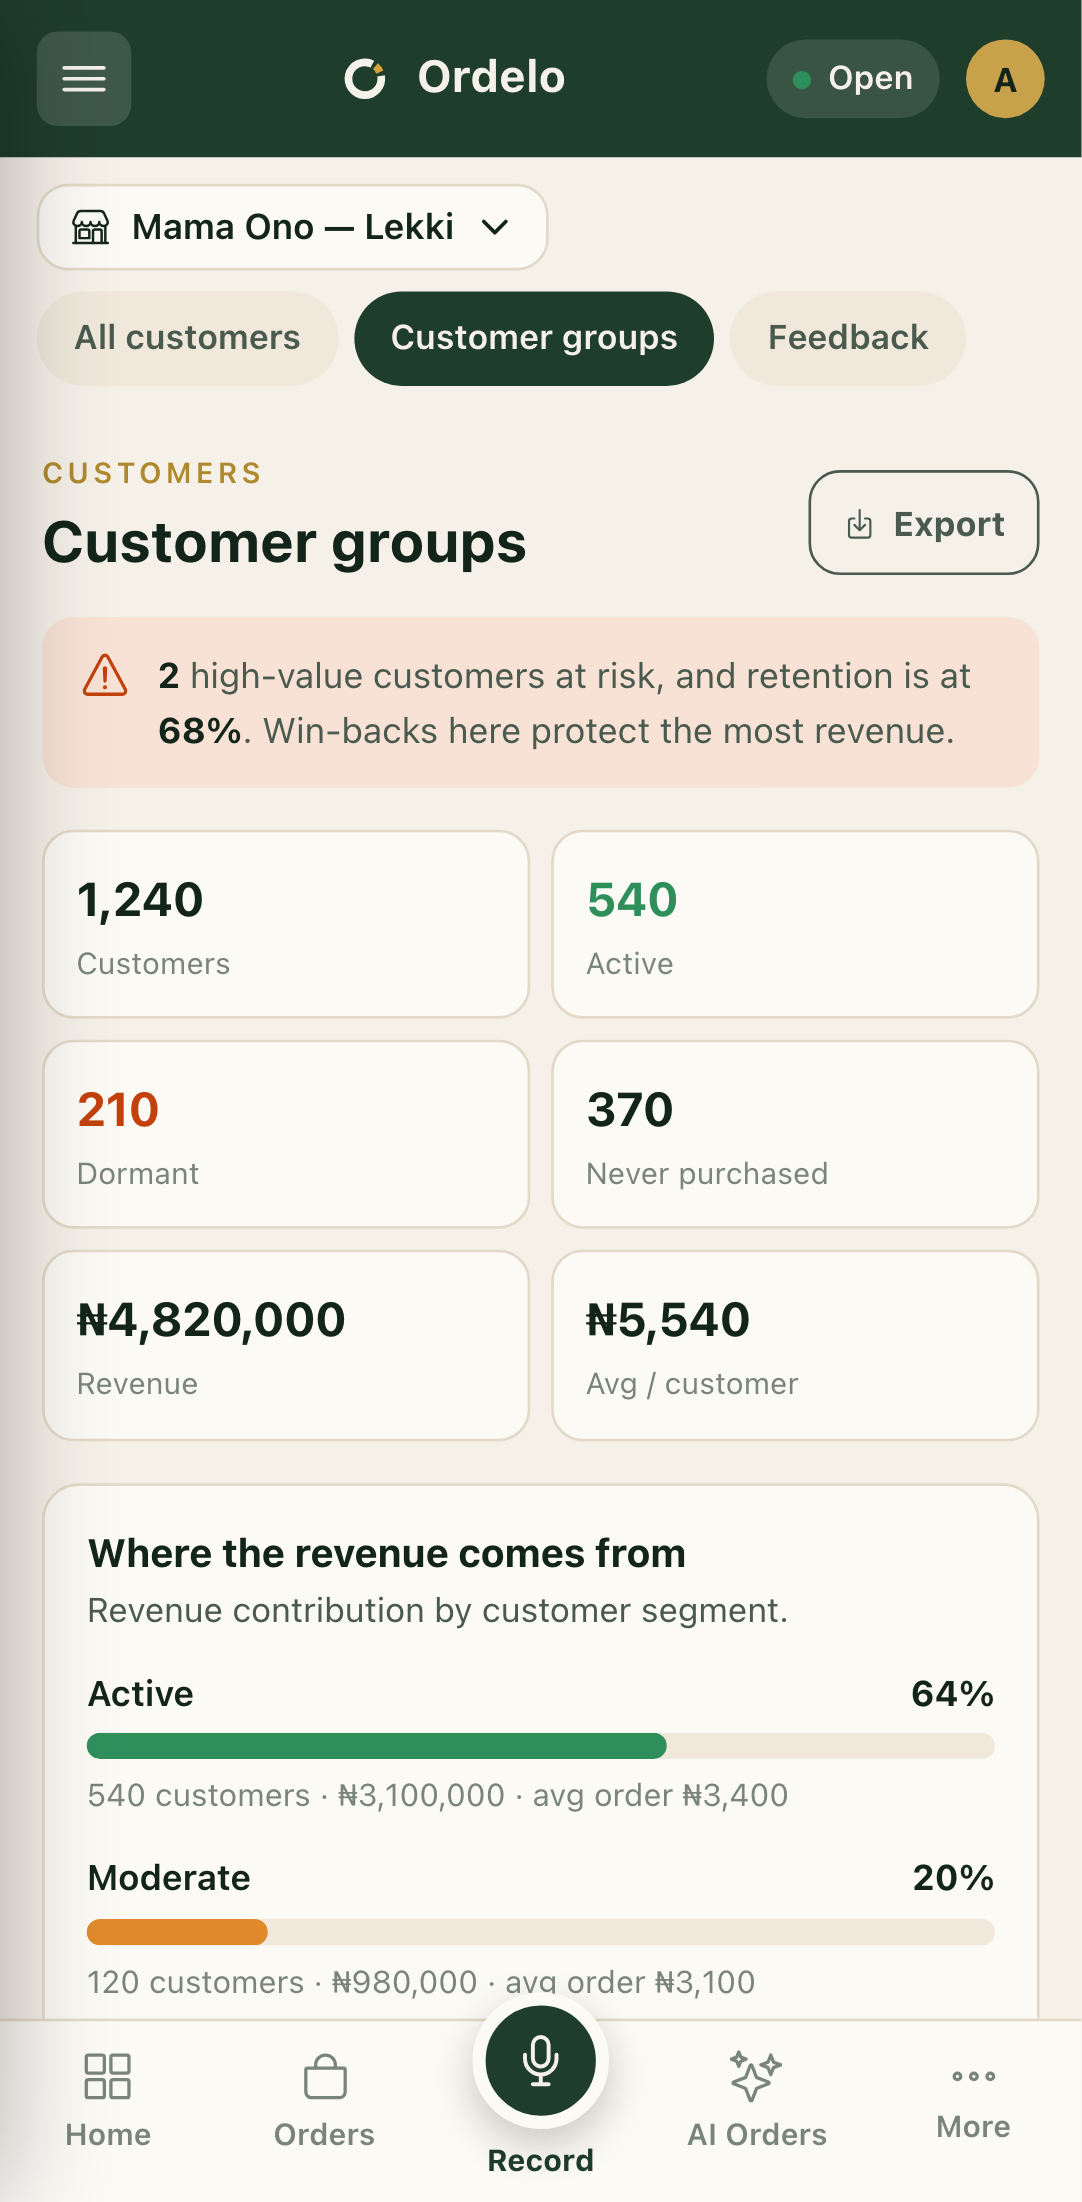Tap the microphone Record button

541,2060
